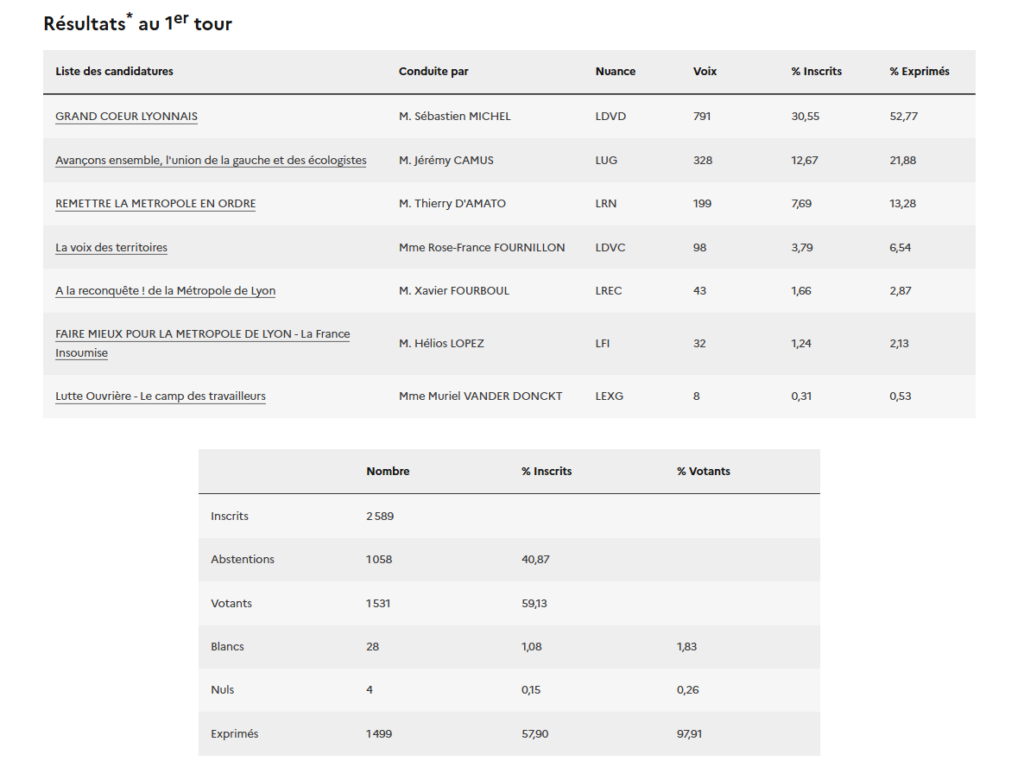Image resolution: width=1024 pixels, height=780 pixels.
Task: Click the Conduite par column header
Action: point(433,72)
